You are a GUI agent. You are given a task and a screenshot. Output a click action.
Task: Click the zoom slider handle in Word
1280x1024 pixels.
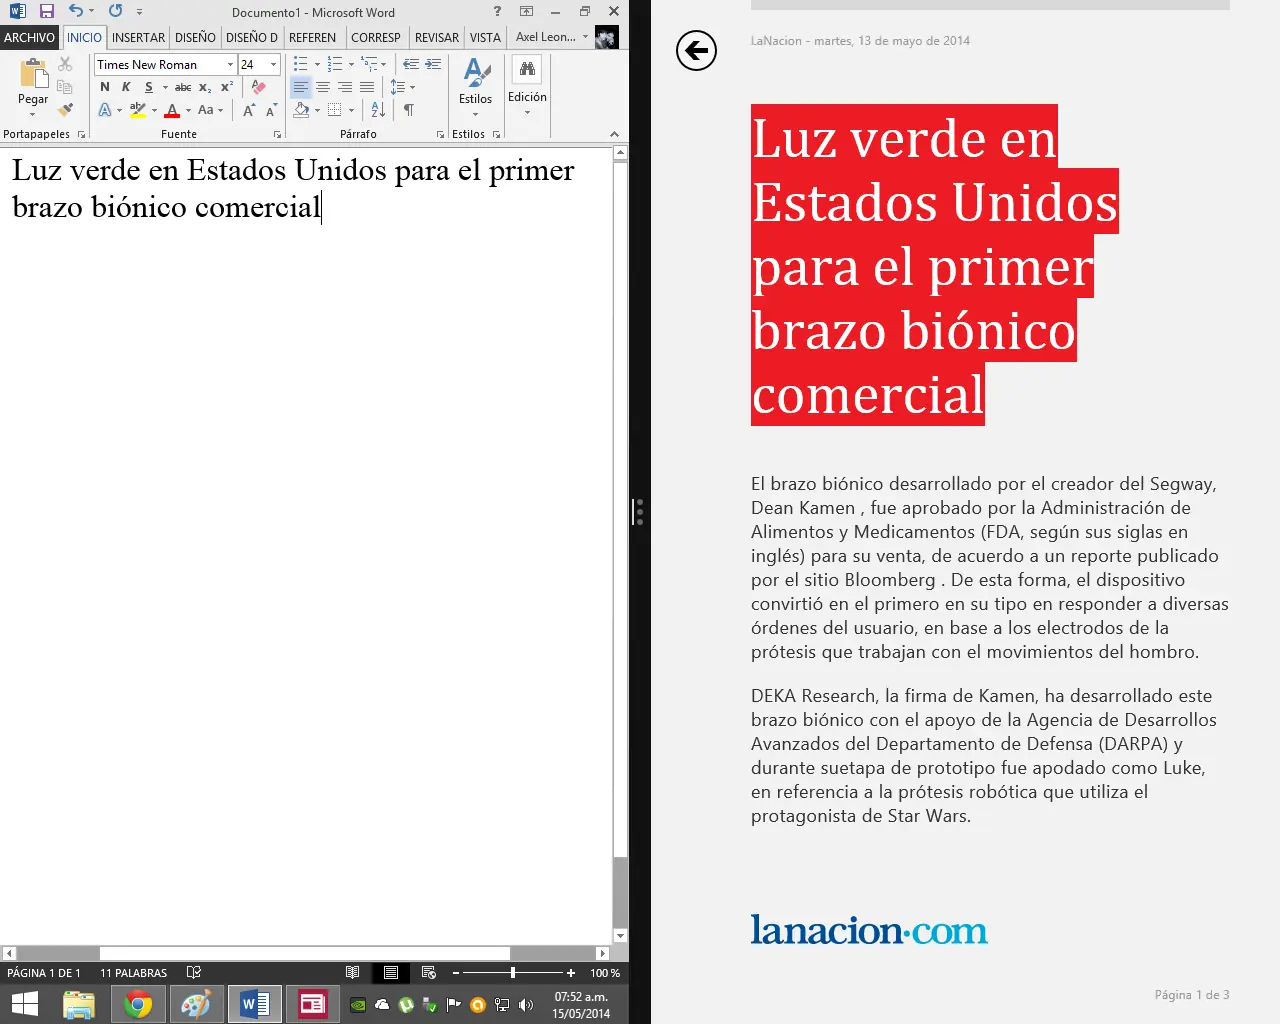point(513,972)
